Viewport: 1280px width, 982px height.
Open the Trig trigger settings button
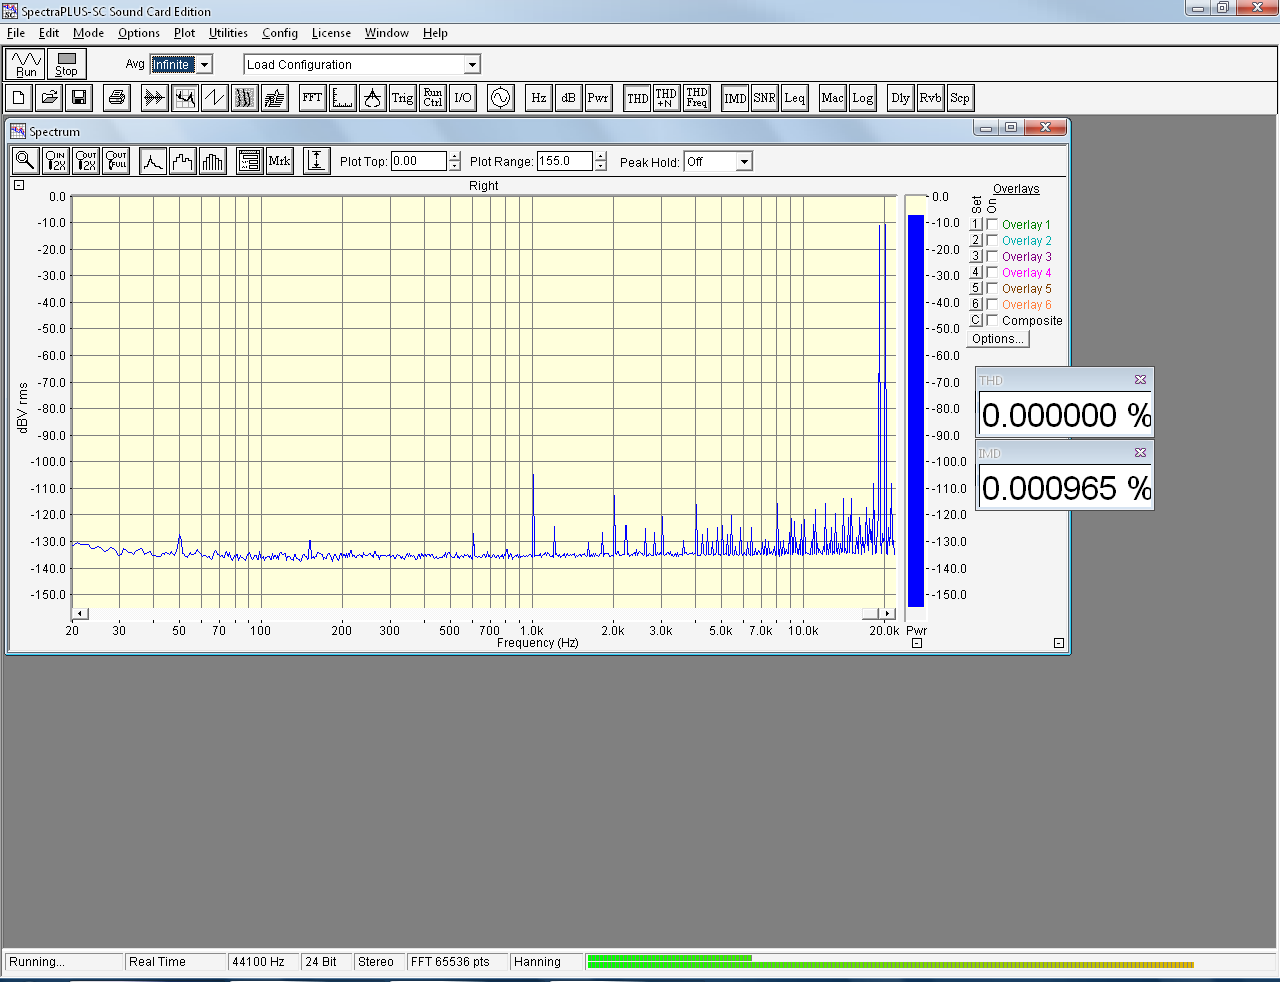coord(403,98)
